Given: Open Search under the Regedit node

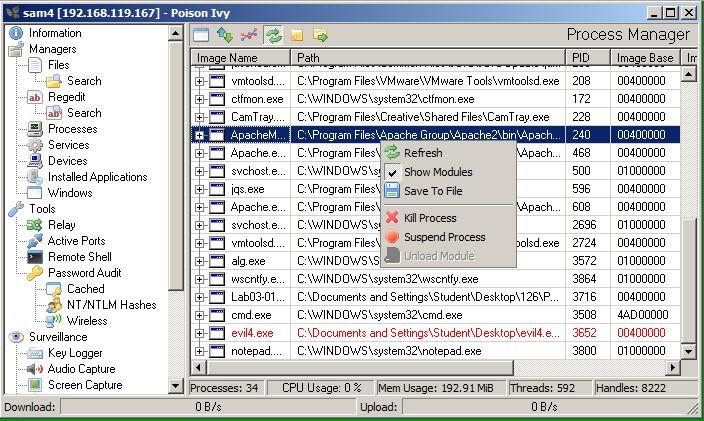Looking at the screenshot, I should (84, 113).
